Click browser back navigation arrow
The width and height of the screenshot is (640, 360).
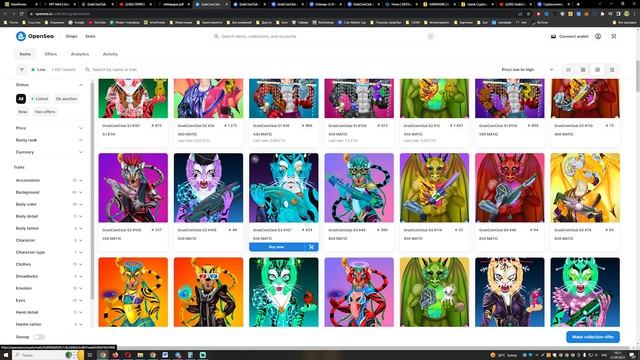pos(5,14)
